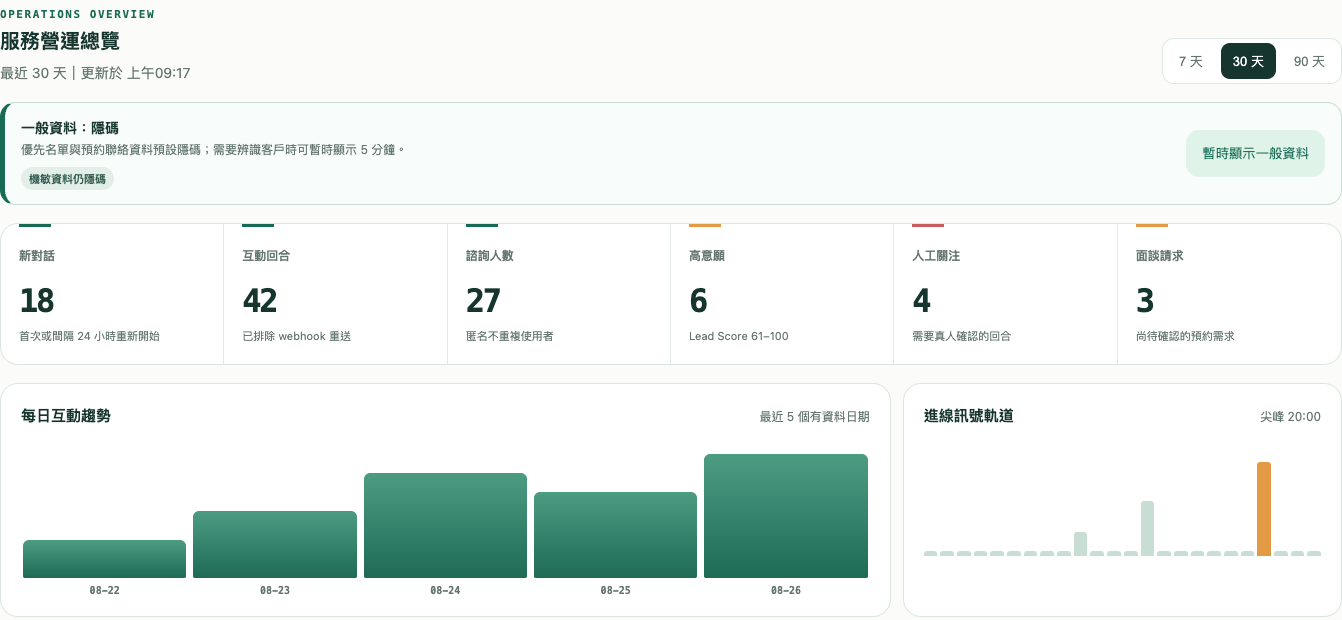Click the orange peak bar in 進線訊號軌道

pos(1264,509)
